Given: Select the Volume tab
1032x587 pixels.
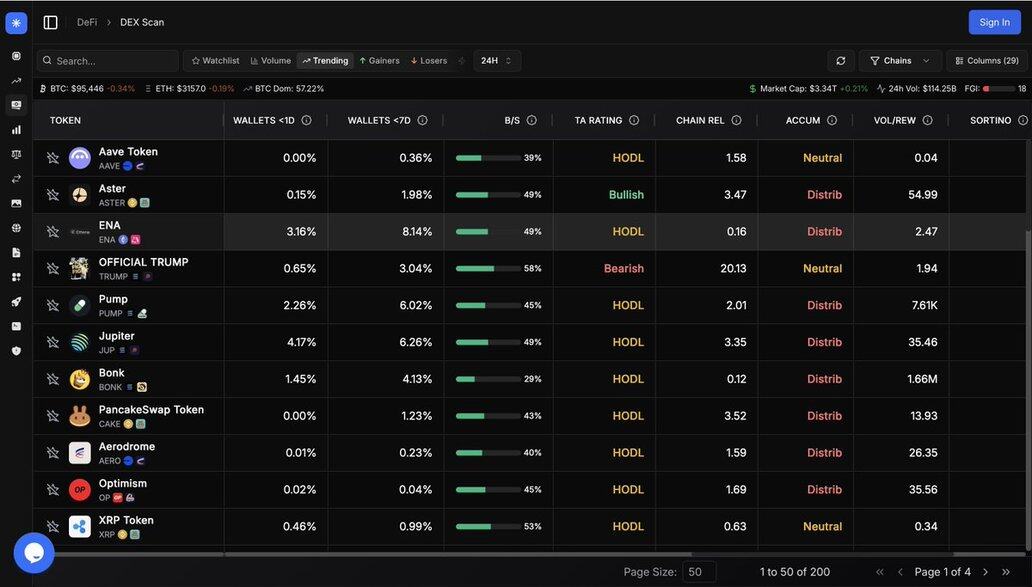Looking at the screenshot, I should click(x=270, y=61).
